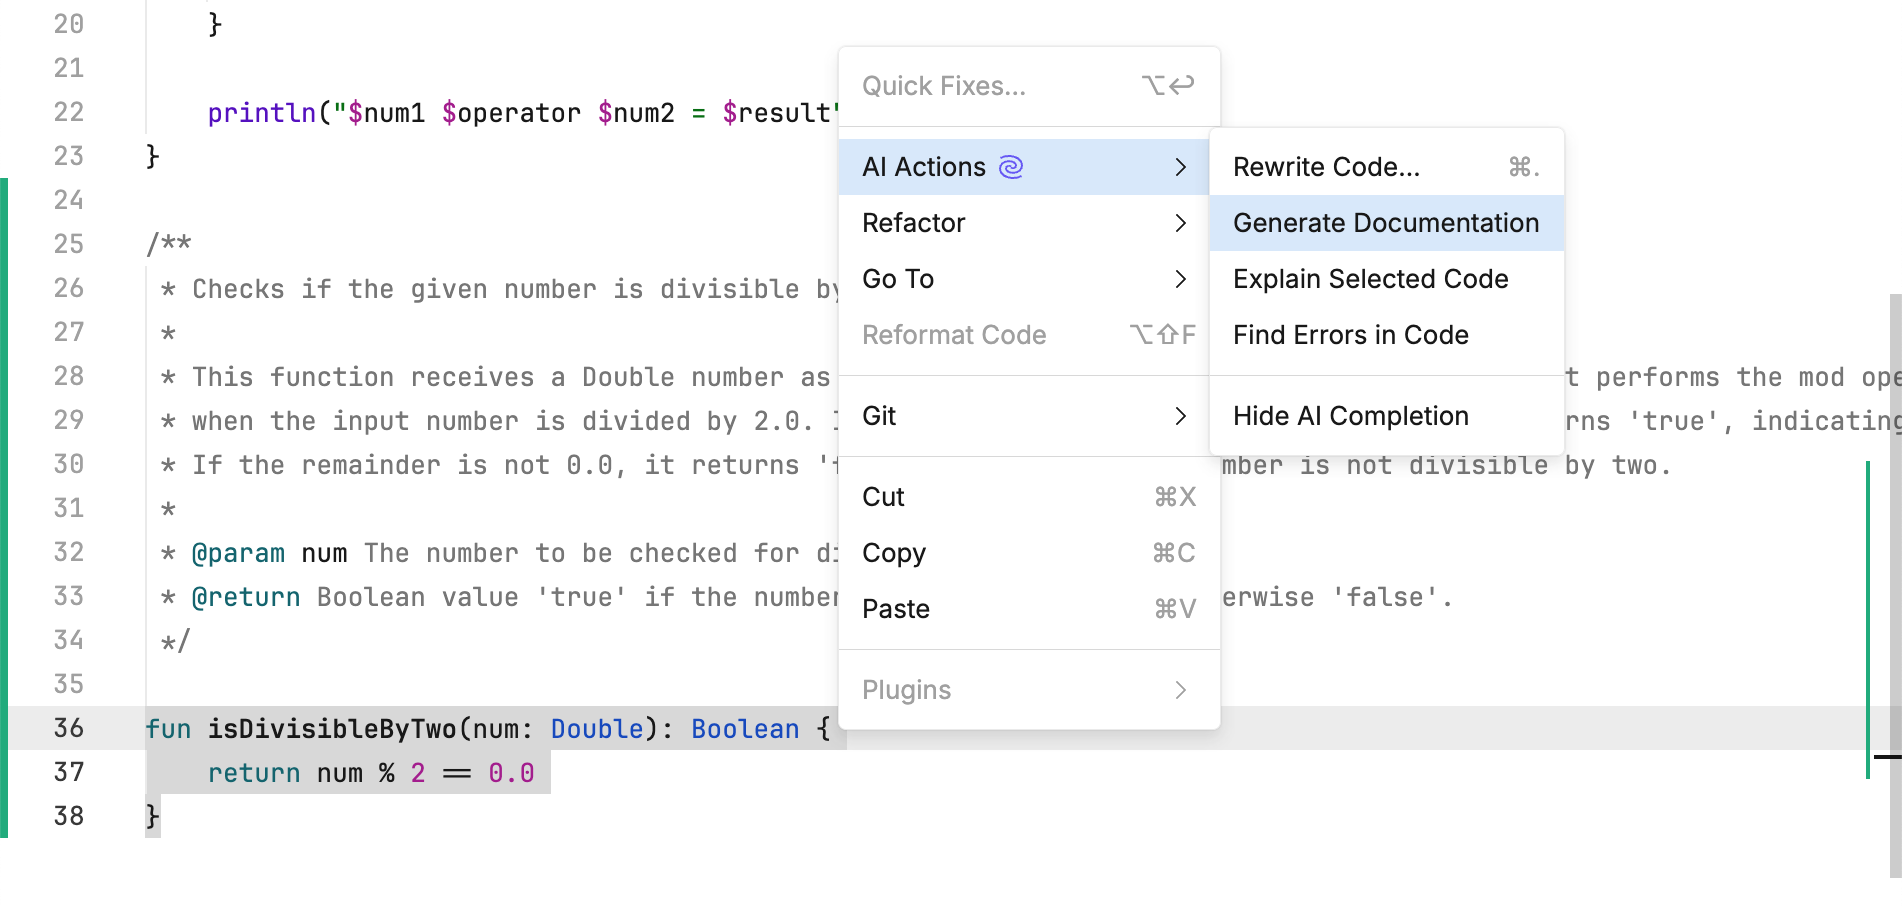This screenshot has height=906, width=1902.
Task: Select Generate Documentation from AI Actions
Action: tap(1386, 222)
